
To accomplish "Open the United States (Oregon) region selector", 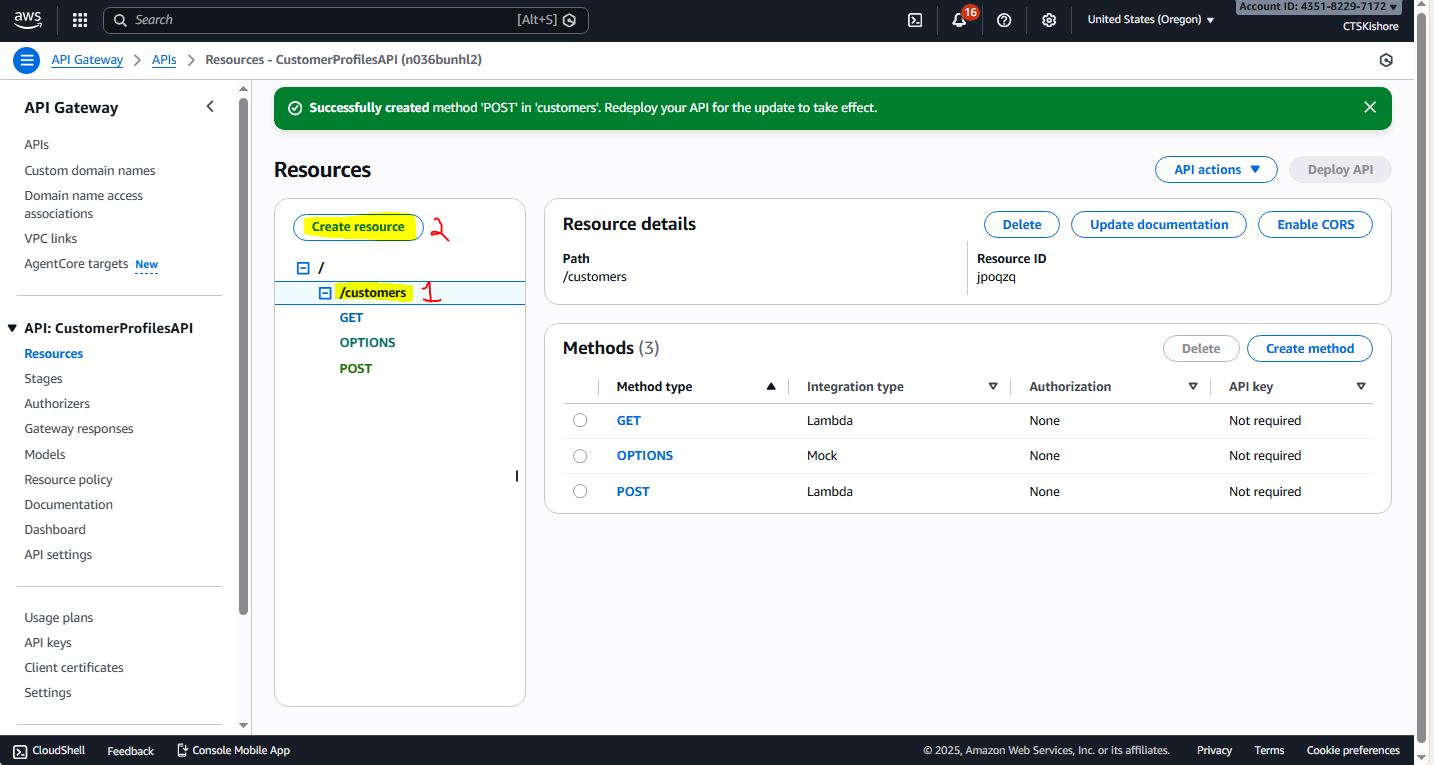I will click(x=1150, y=20).
